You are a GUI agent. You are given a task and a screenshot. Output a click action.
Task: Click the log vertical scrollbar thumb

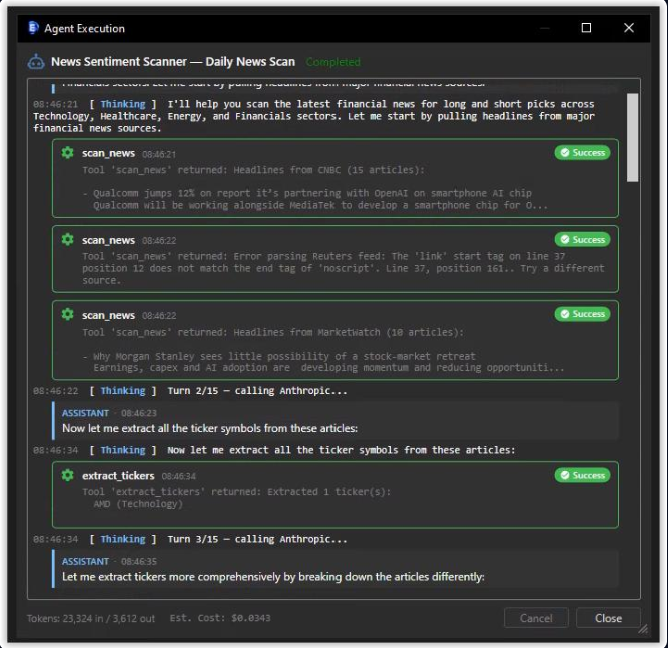pyautogui.click(x=632, y=137)
